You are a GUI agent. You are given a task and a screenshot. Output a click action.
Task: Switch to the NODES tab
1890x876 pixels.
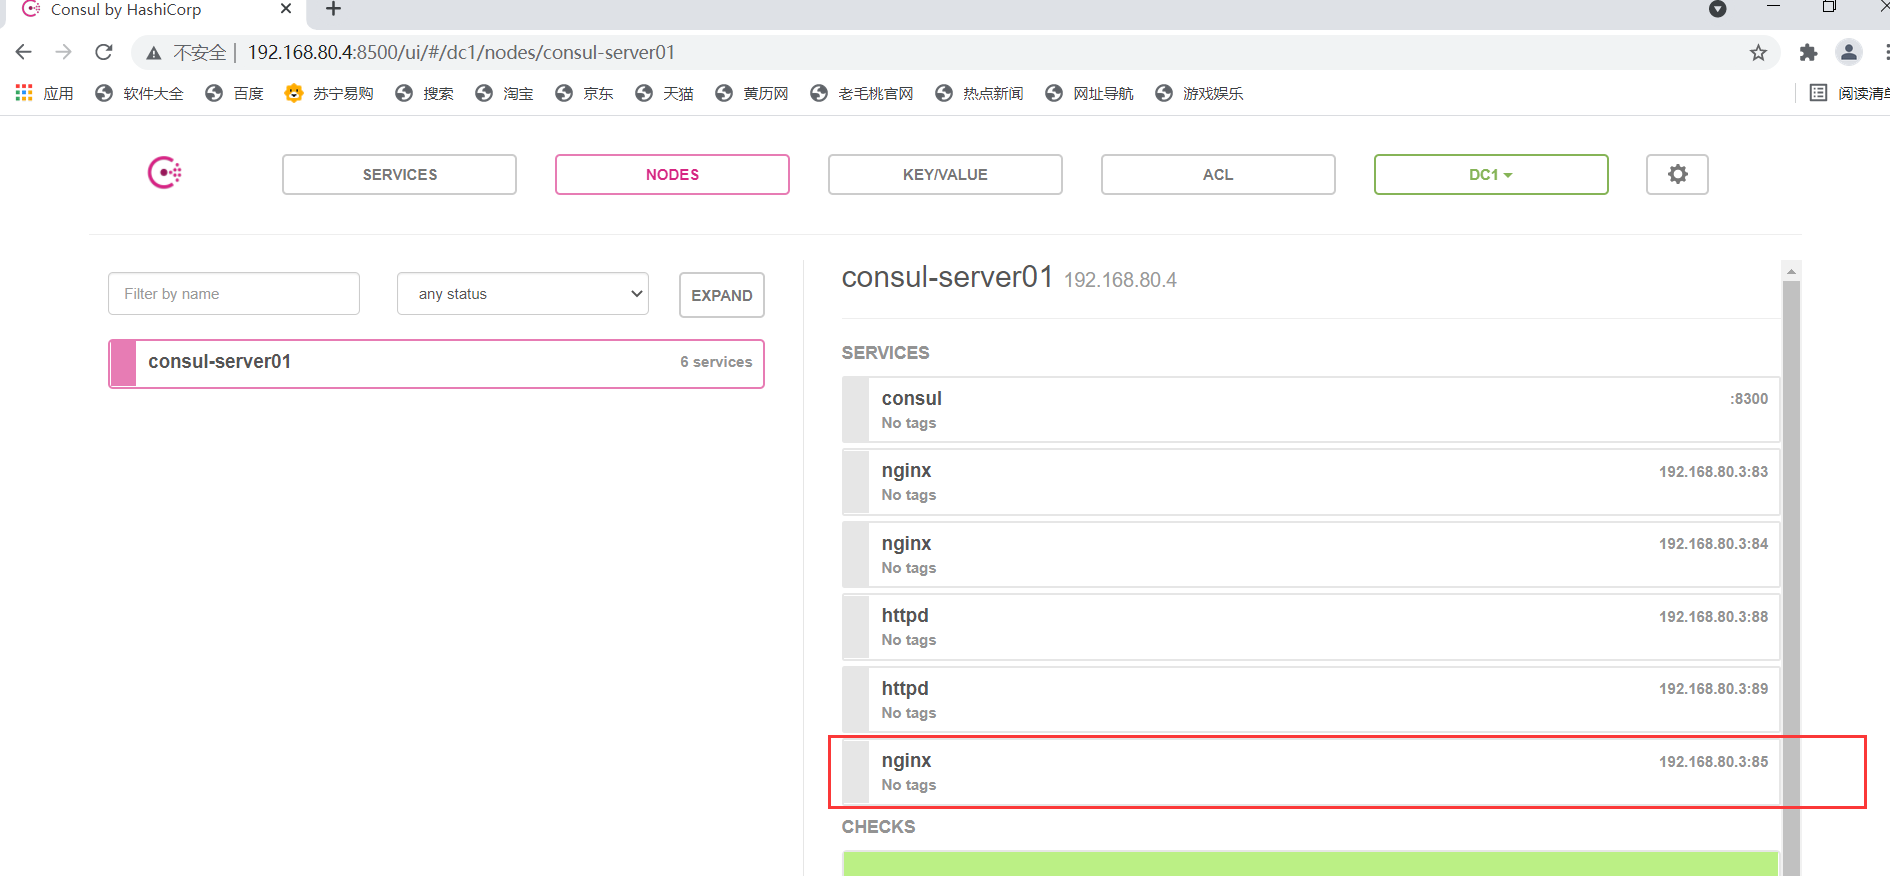672,174
